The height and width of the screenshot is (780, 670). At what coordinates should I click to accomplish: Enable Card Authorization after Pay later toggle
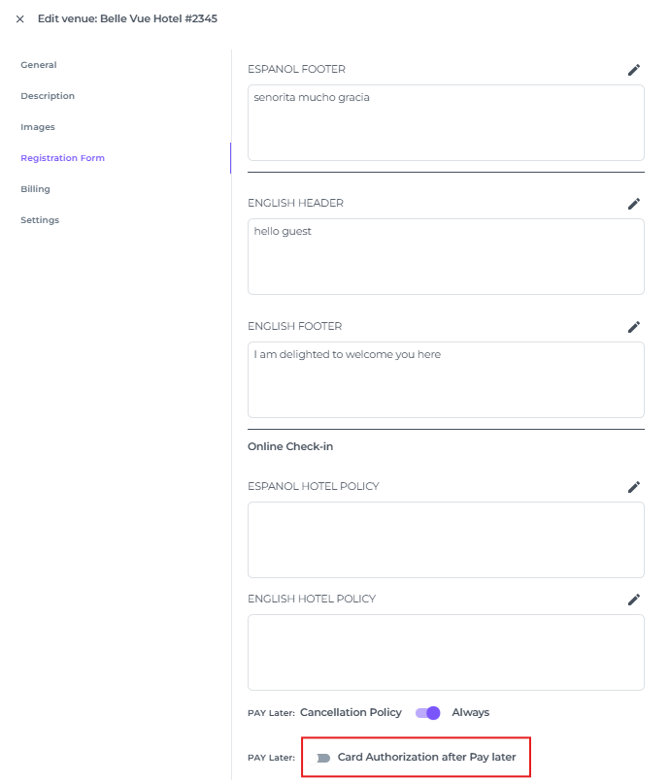pyautogui.click(x=323, y=758)
